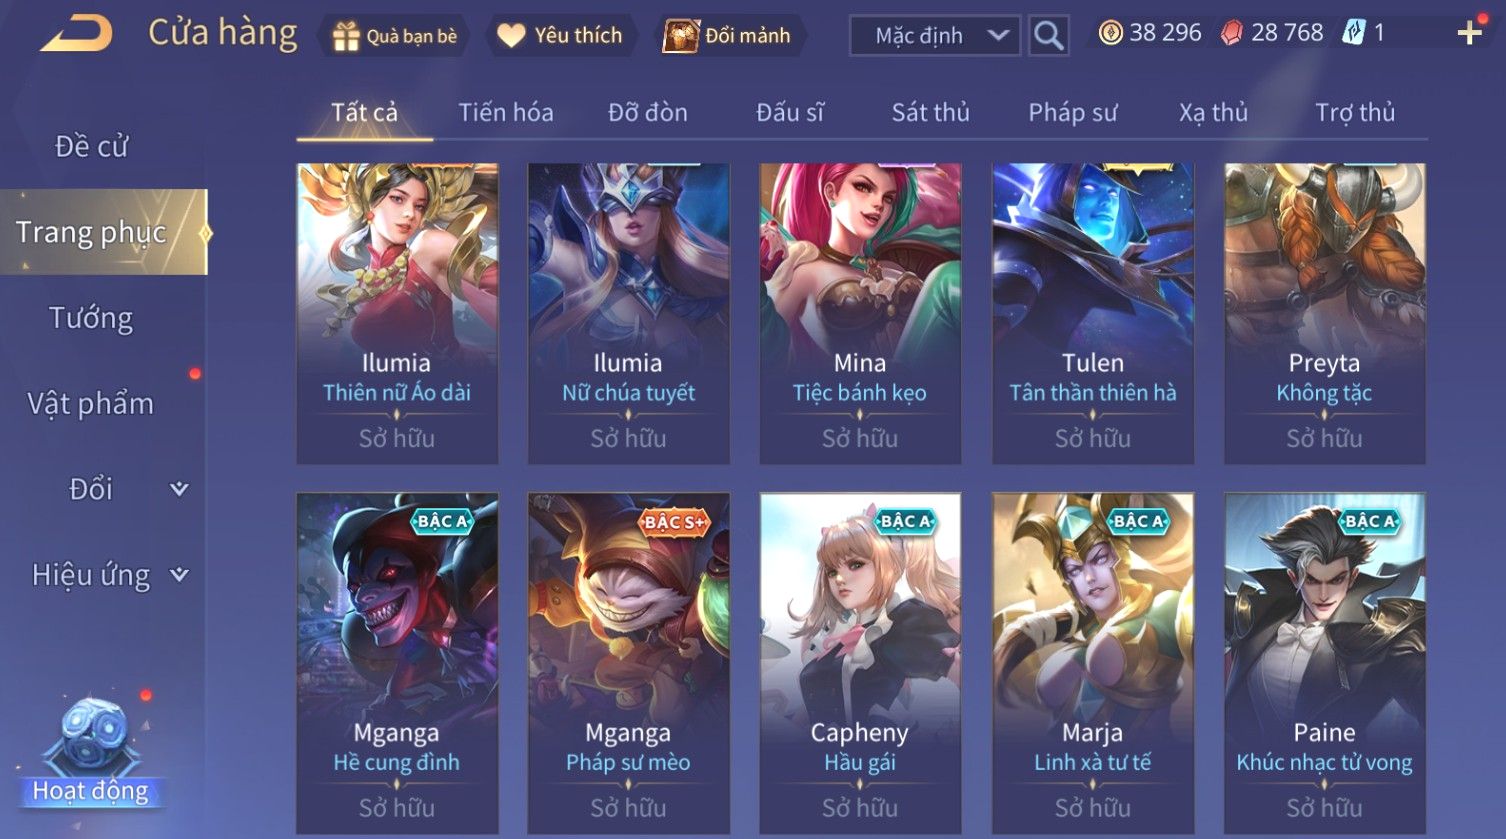The height and width of the screenshot is (839, 1506).
Task: Open the search magnifier icon
Action: click(1048, 36)
